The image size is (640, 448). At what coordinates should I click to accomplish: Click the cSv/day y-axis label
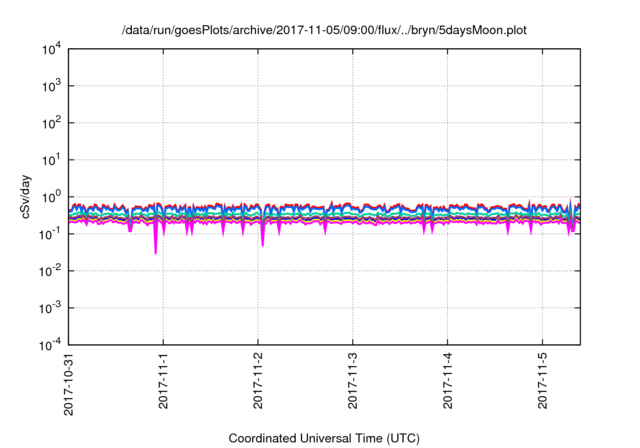pos(26,197)
